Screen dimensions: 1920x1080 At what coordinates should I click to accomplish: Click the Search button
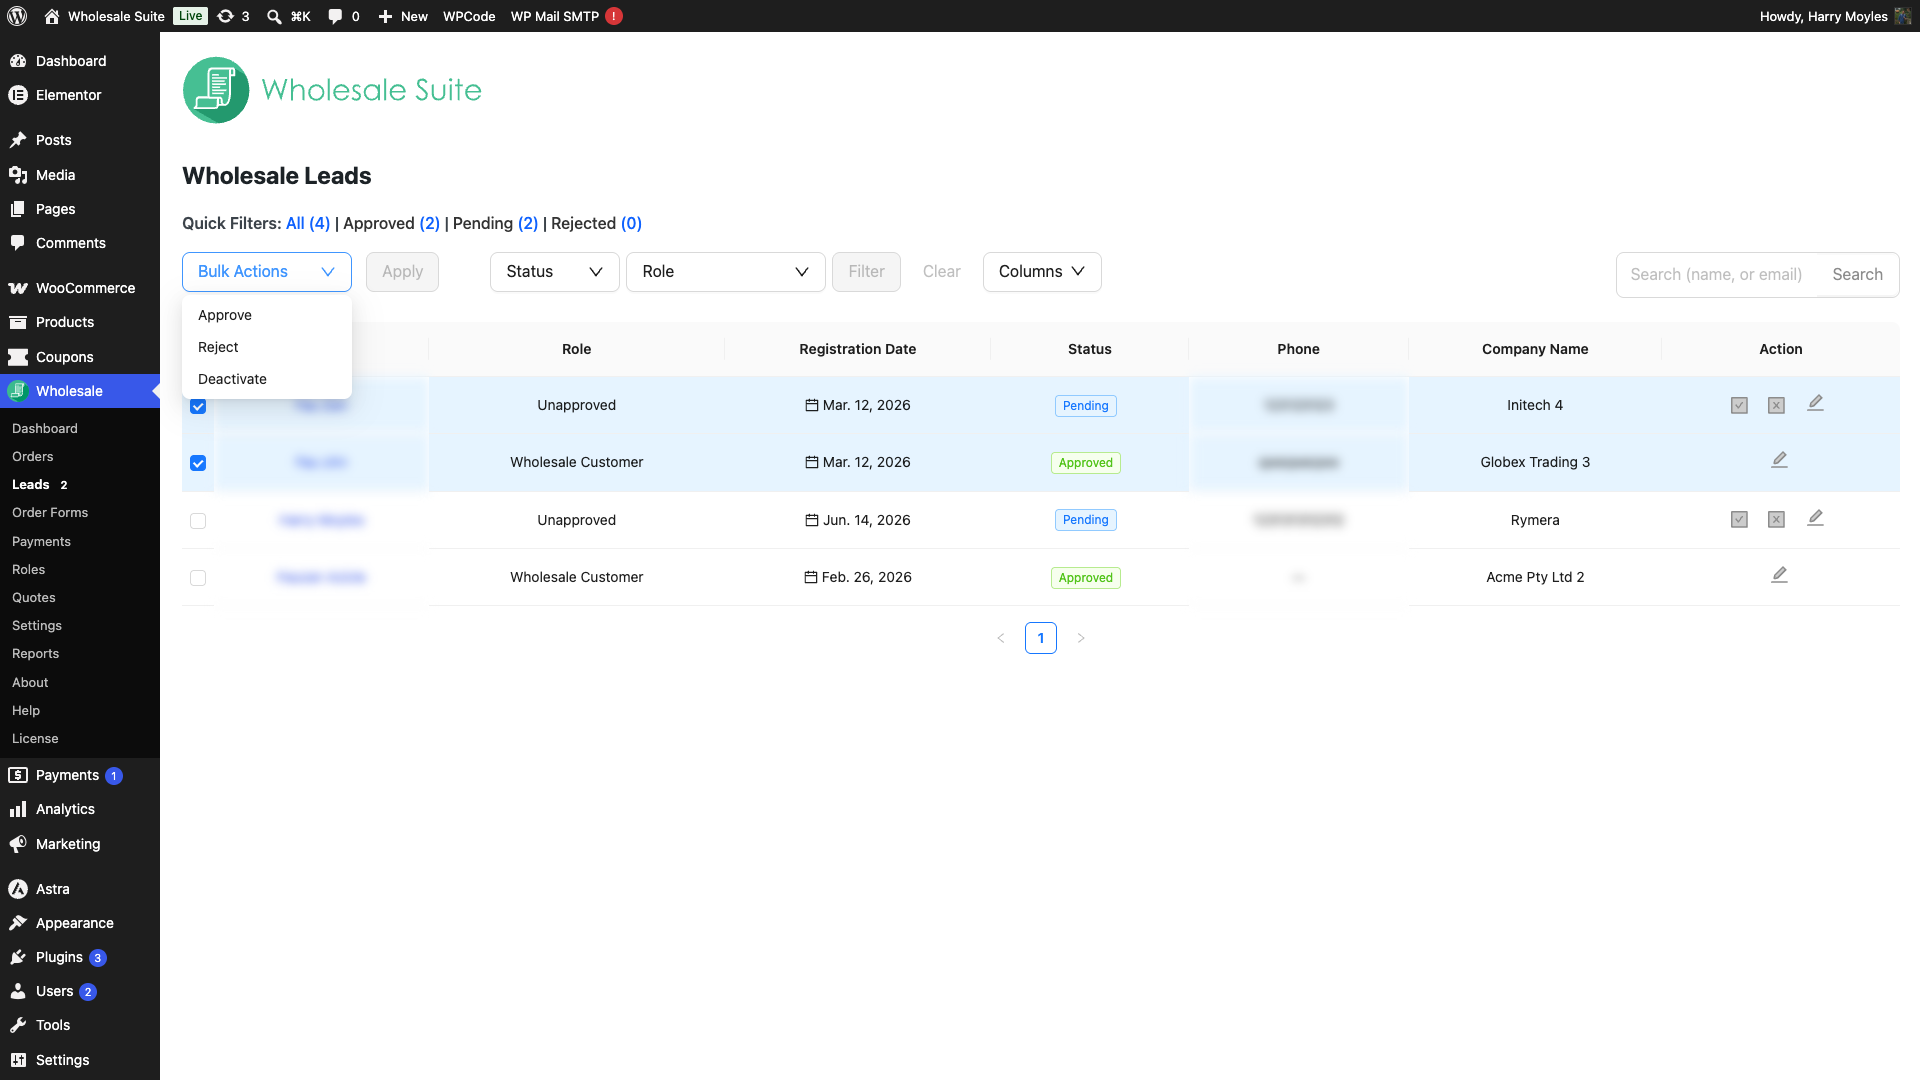coord(1857,275)
